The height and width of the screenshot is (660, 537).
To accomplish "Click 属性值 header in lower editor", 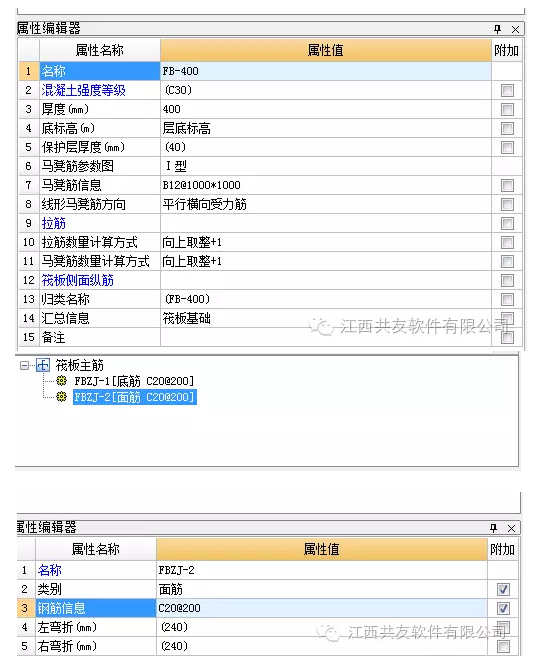I will tap(322, 549).
